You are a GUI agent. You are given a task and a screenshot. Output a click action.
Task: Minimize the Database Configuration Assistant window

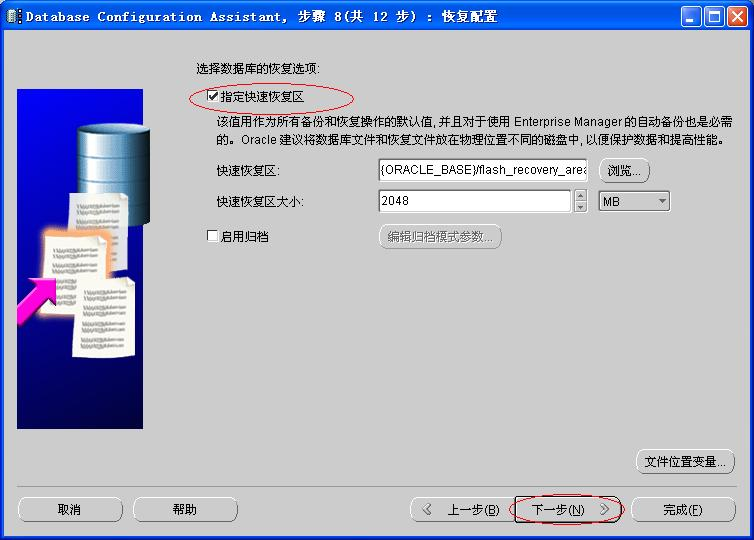pyautogui.click(x=691, y=17)
